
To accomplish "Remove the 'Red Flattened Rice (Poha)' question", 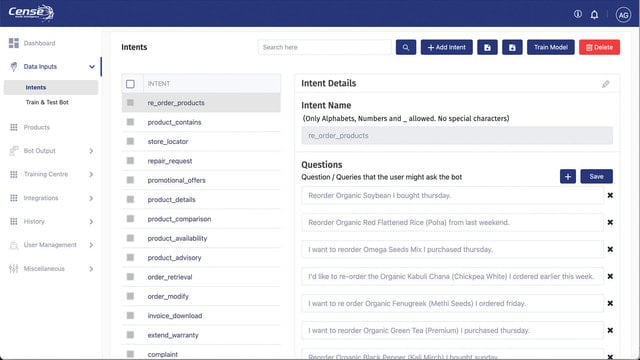I will pos(610,222).
